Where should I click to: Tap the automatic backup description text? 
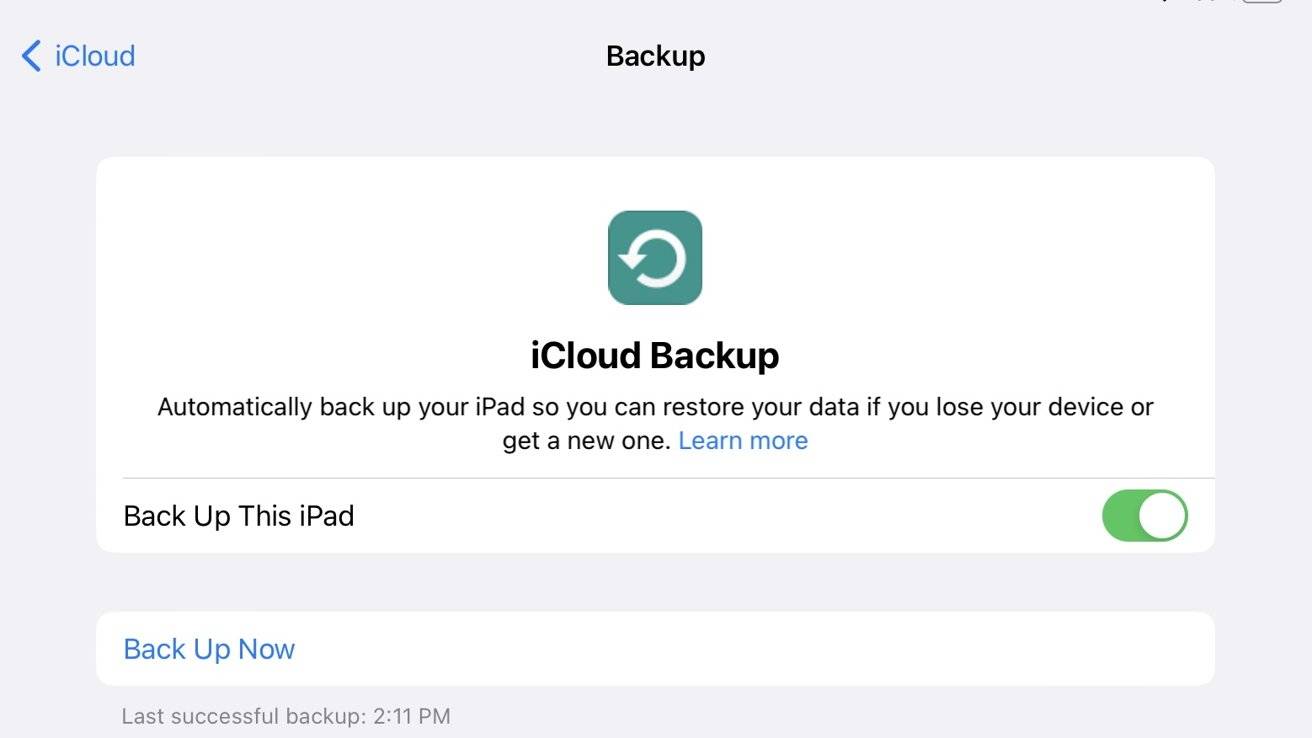click(655, 408)
